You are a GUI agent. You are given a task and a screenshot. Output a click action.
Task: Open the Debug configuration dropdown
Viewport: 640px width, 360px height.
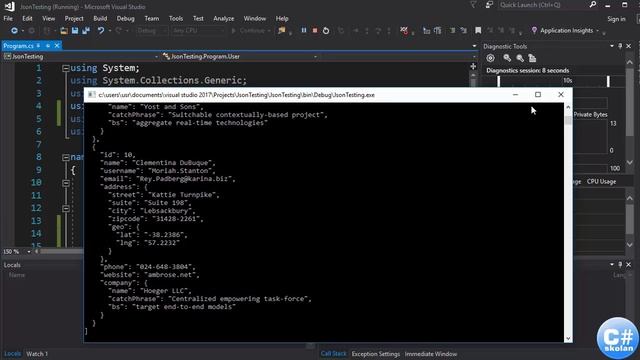pos(152,31)
